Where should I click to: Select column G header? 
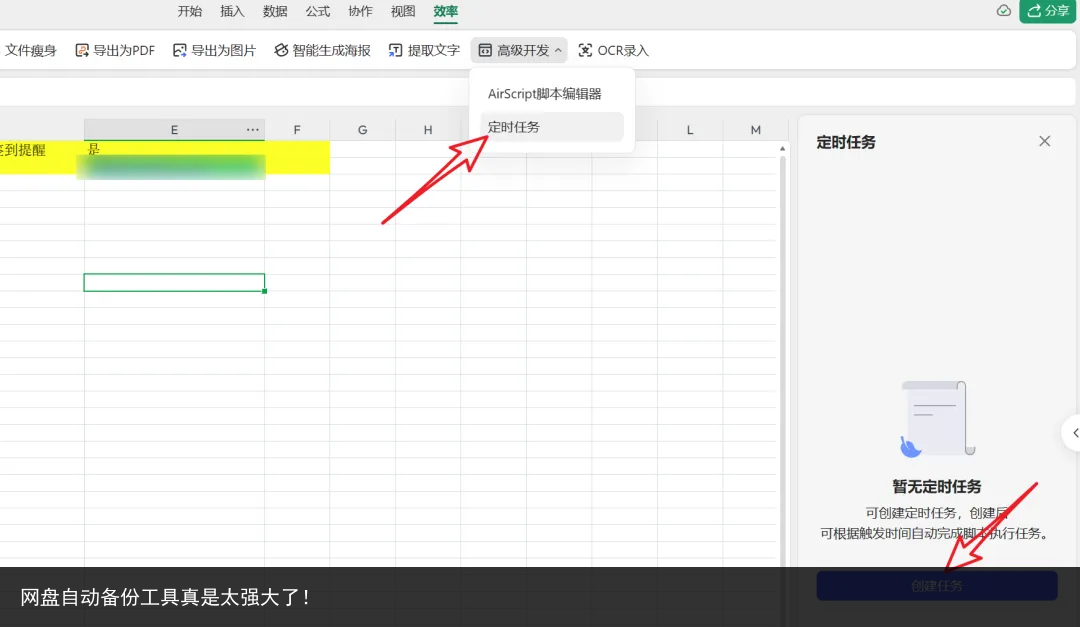tap(362, 130)
